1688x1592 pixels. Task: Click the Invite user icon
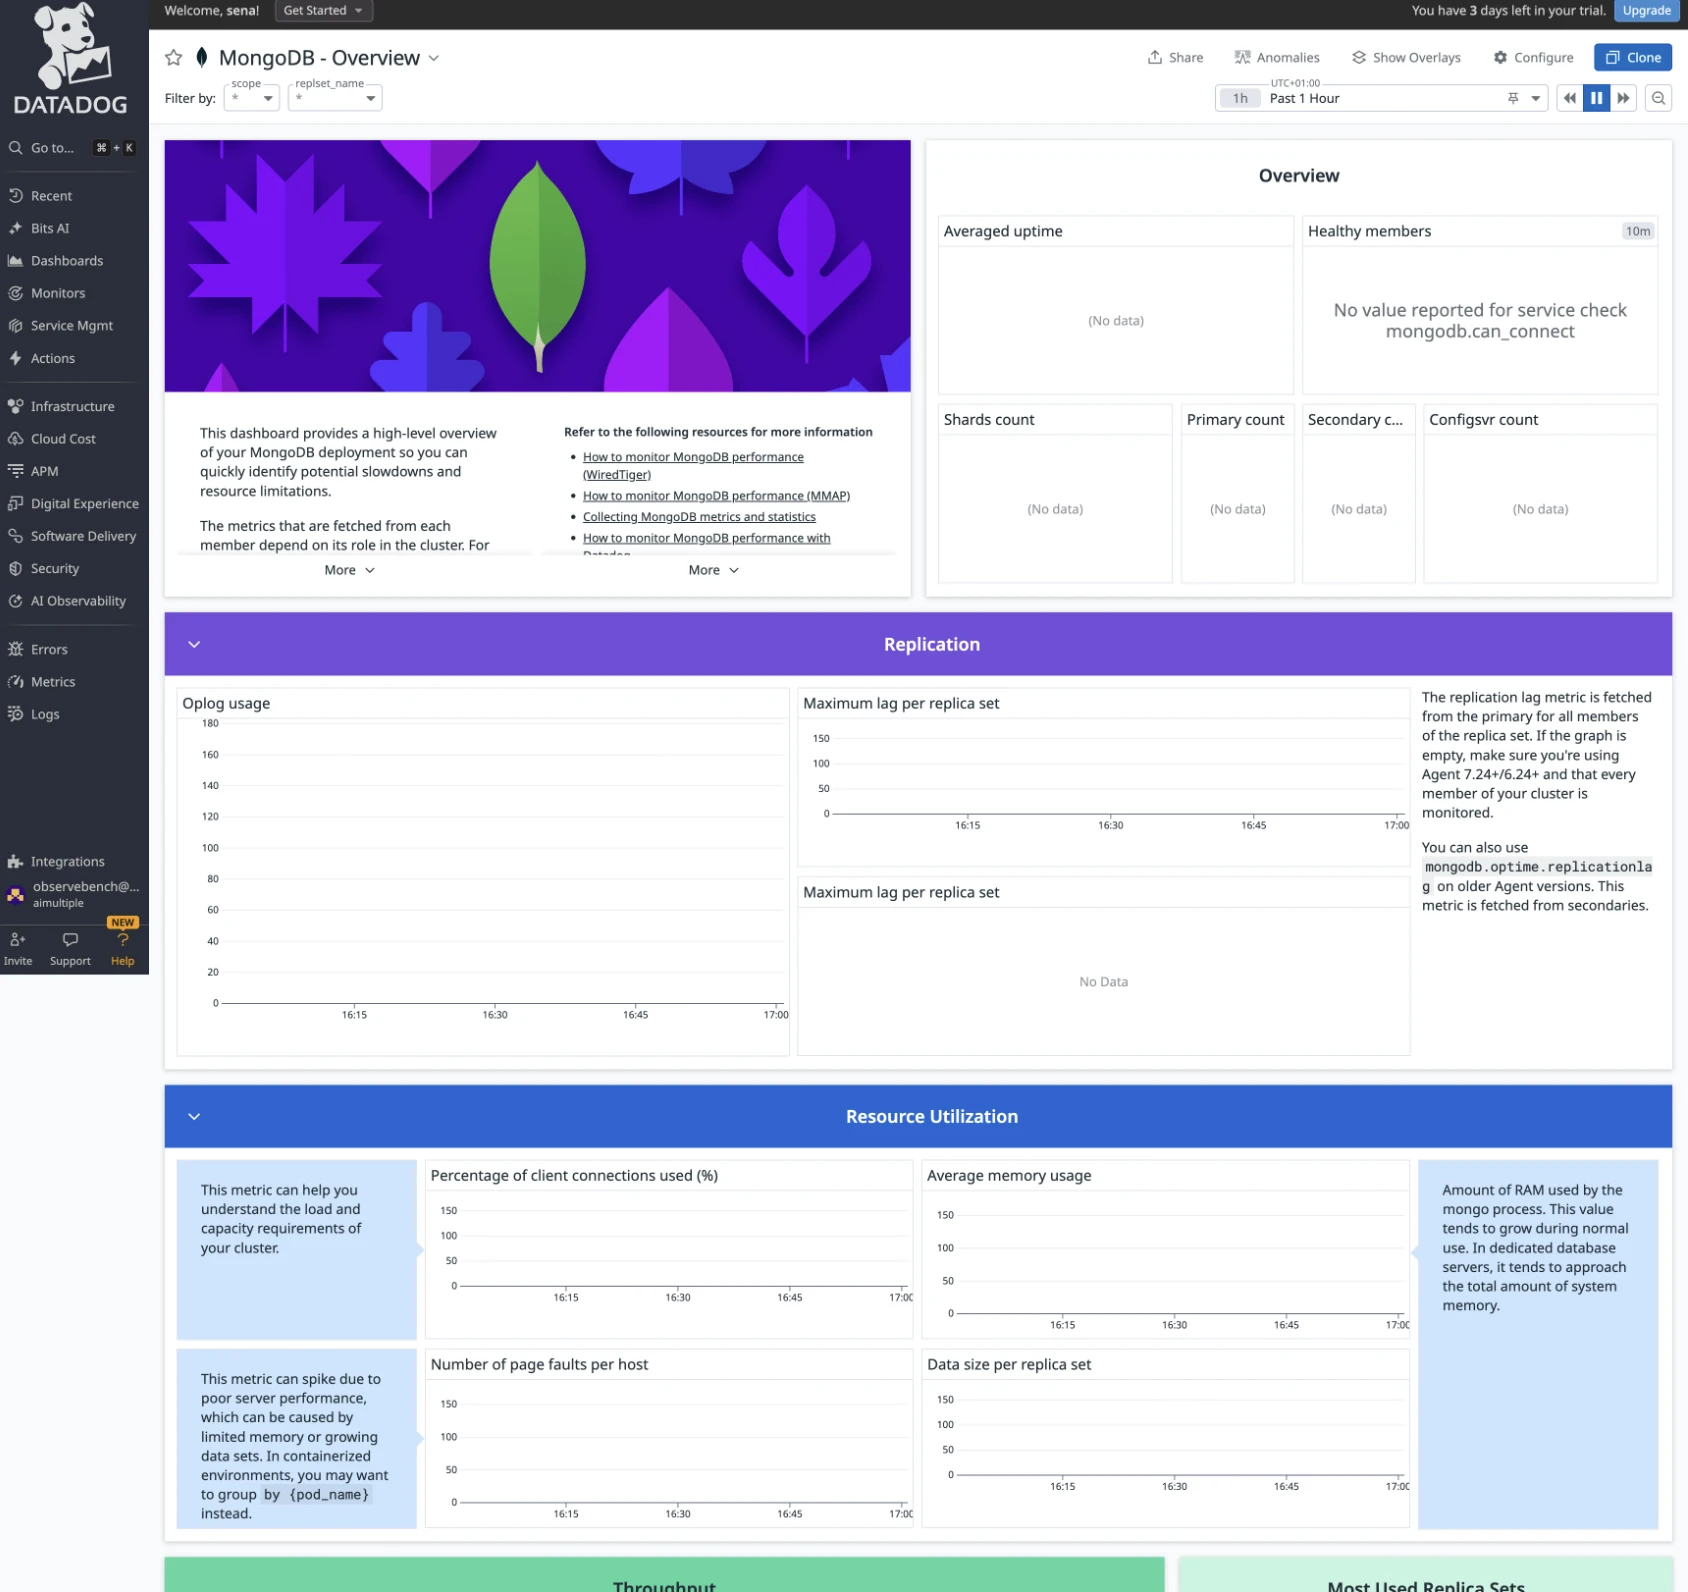18,940
